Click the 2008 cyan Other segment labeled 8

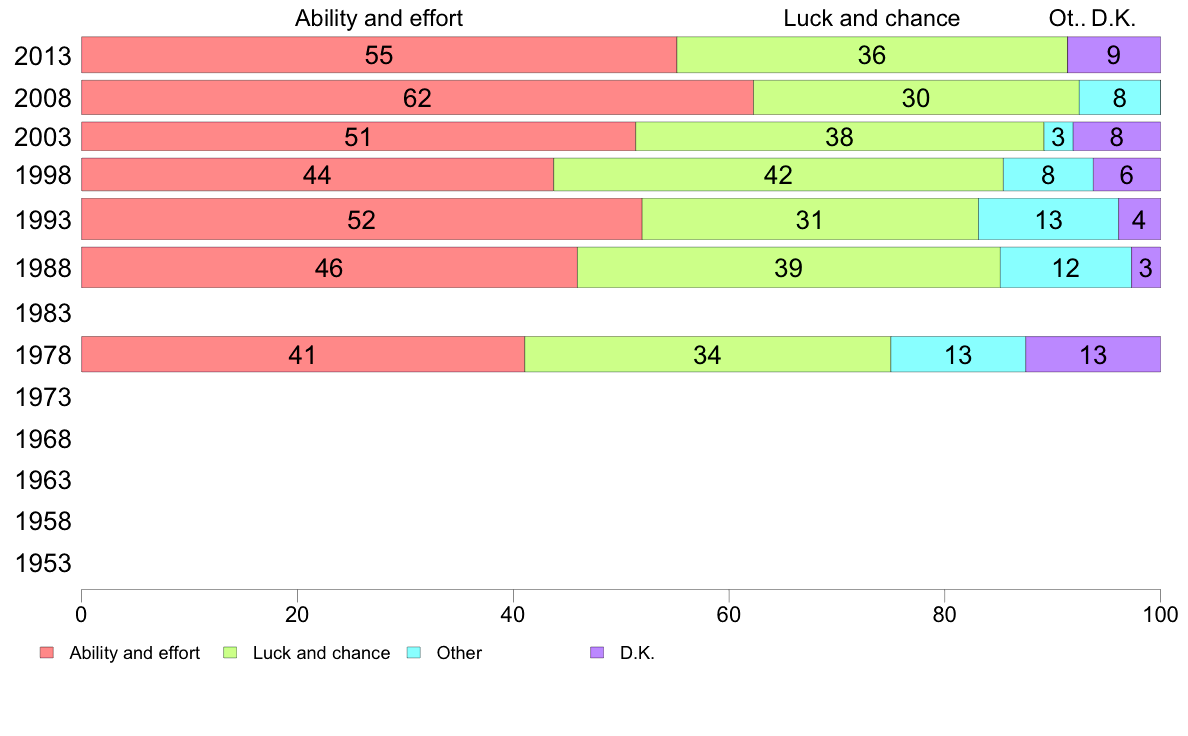(1120, 98)
